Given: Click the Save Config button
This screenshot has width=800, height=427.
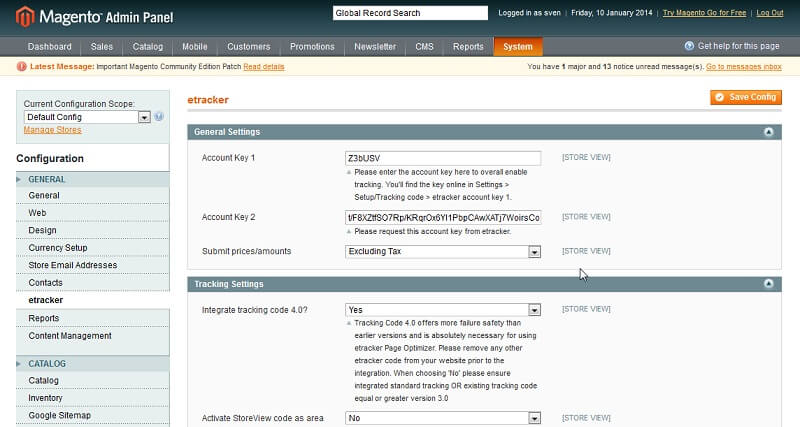Looking at the screenshot, I should [745, 97].
